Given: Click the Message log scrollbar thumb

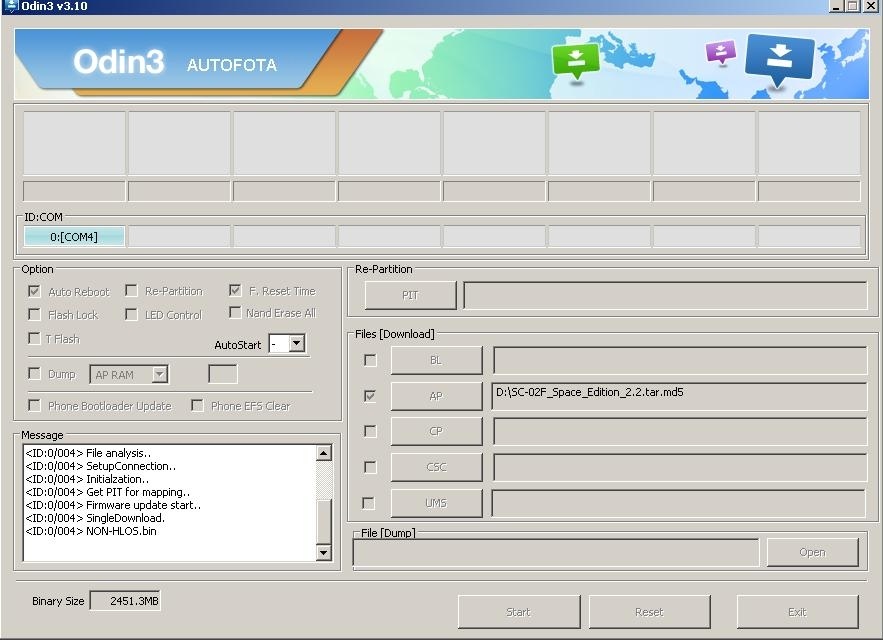Looking at the screenshot, I should click(x=324, y=521).
